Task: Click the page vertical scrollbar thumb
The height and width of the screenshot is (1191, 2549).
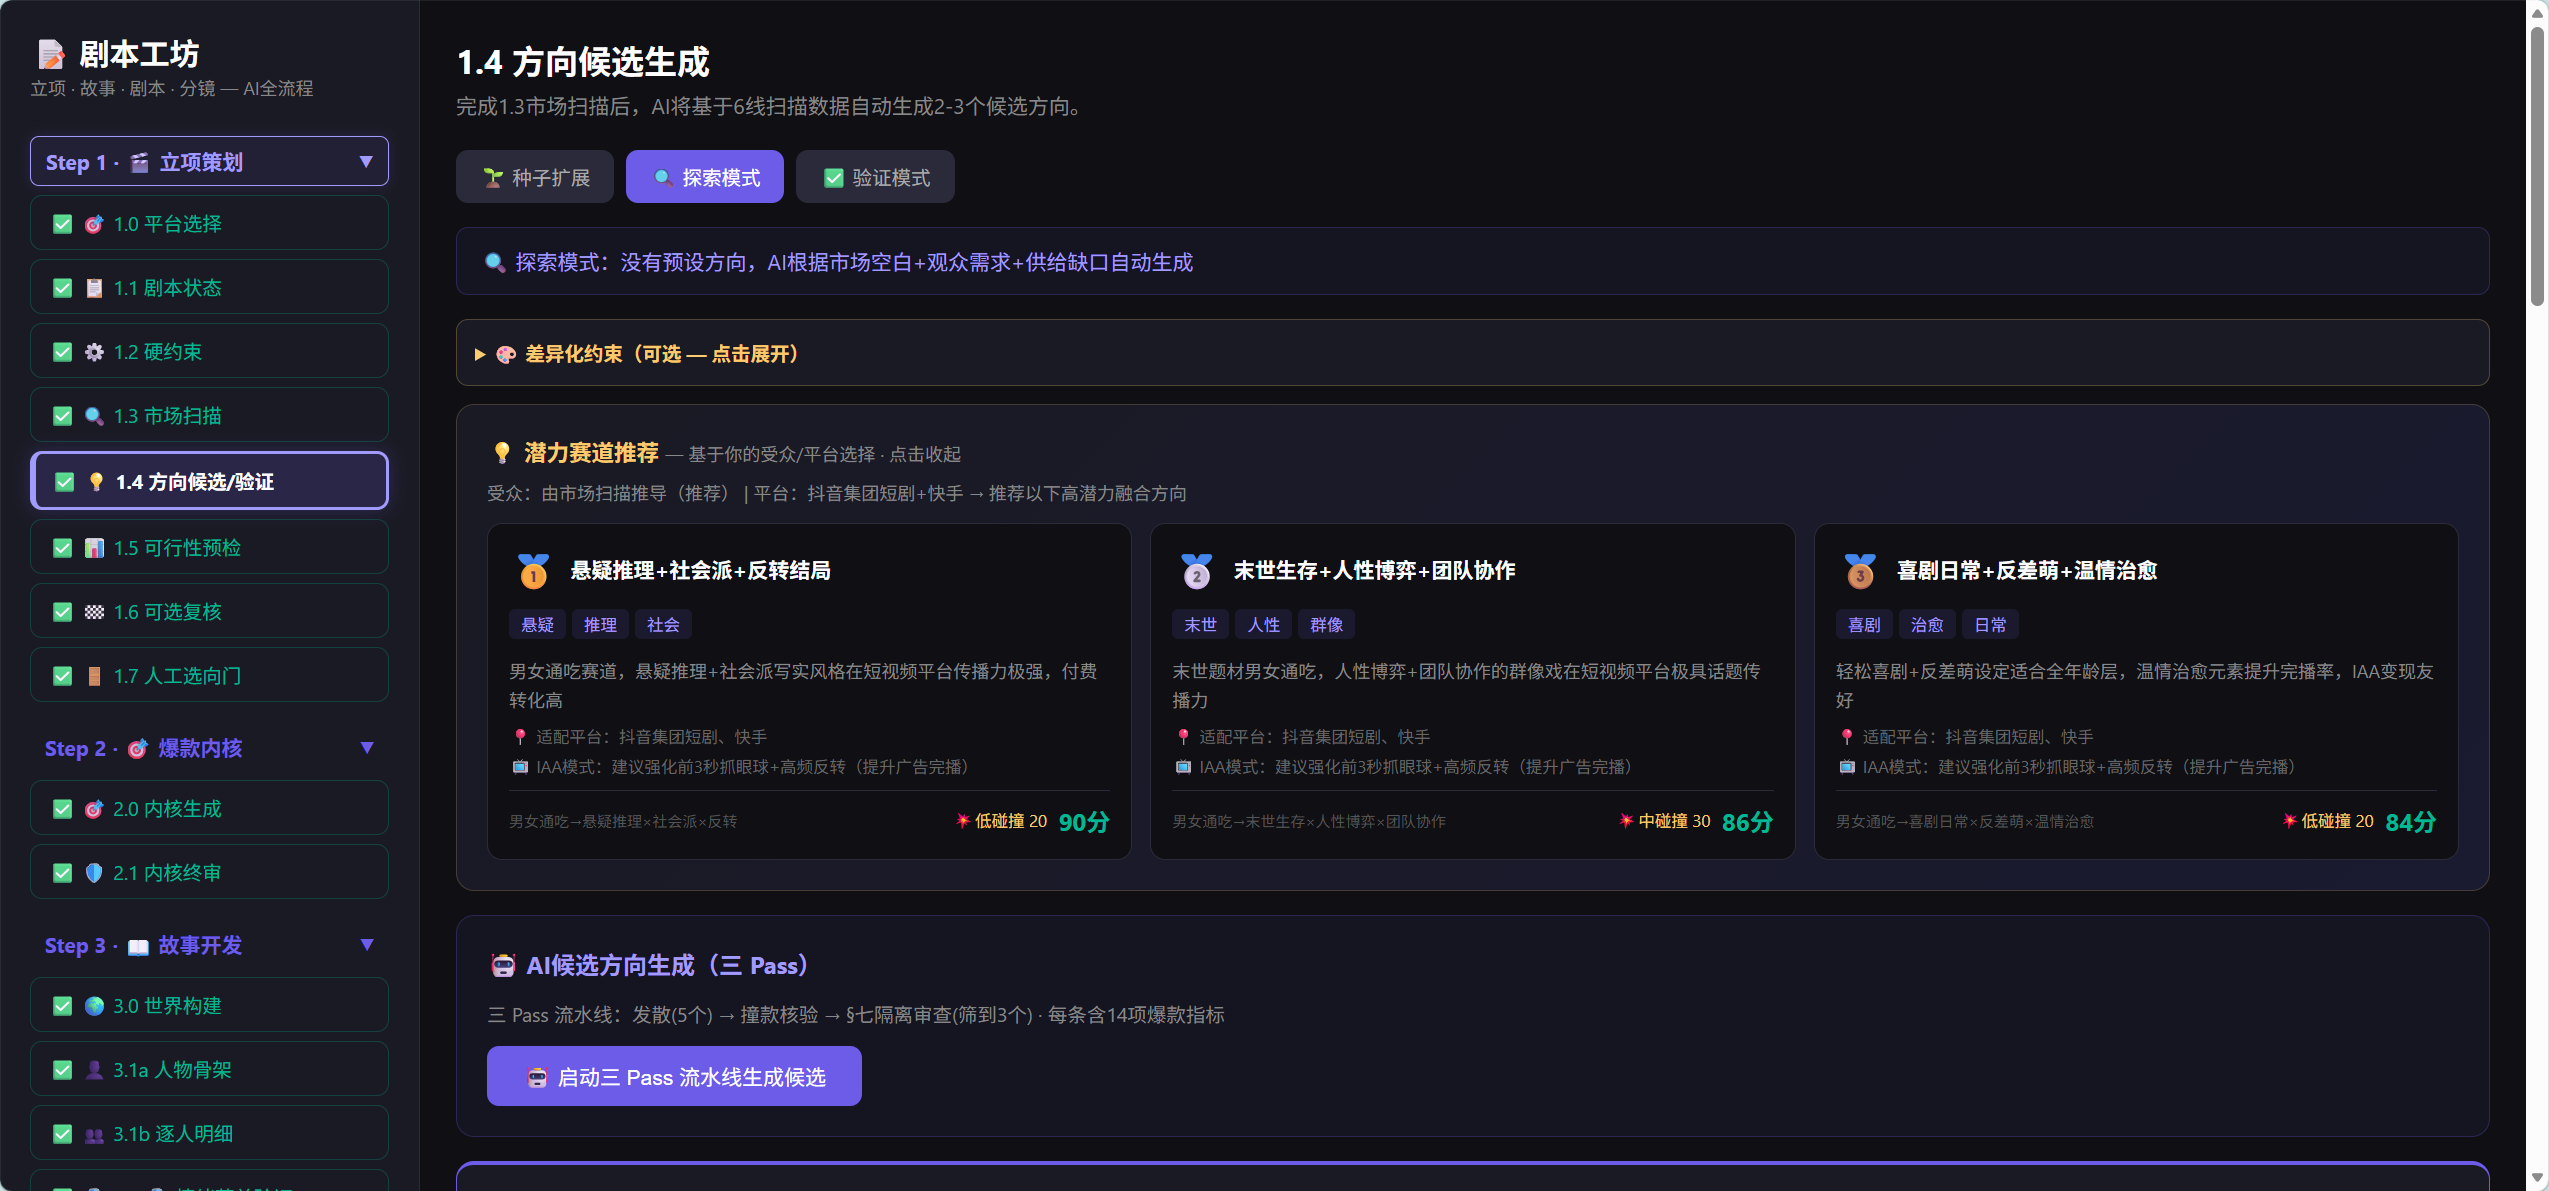Action: click(2538, 165)
